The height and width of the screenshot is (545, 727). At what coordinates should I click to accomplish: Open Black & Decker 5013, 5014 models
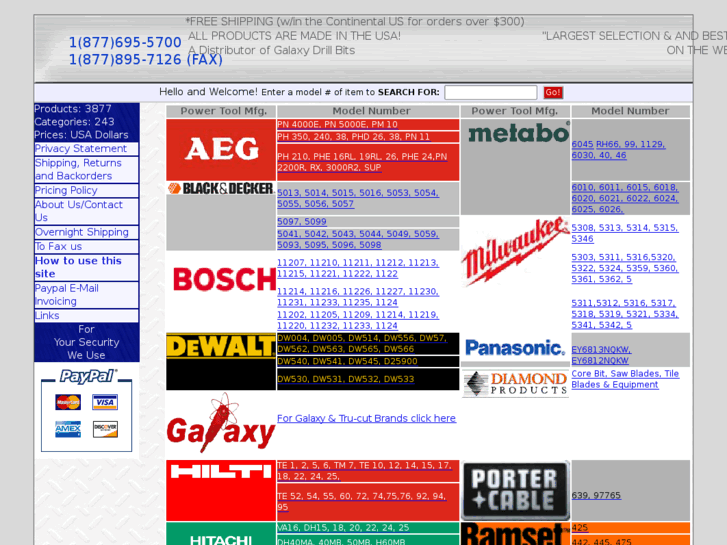357,198
